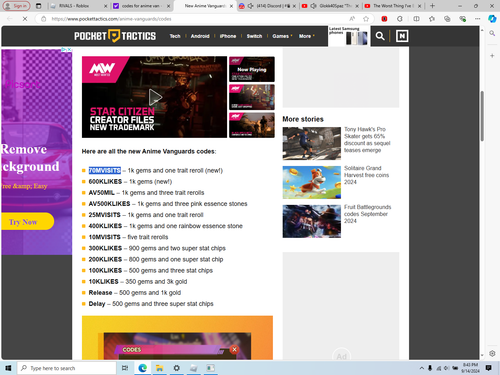Close the ad with the AdChoices X

(x=69, y=49)
